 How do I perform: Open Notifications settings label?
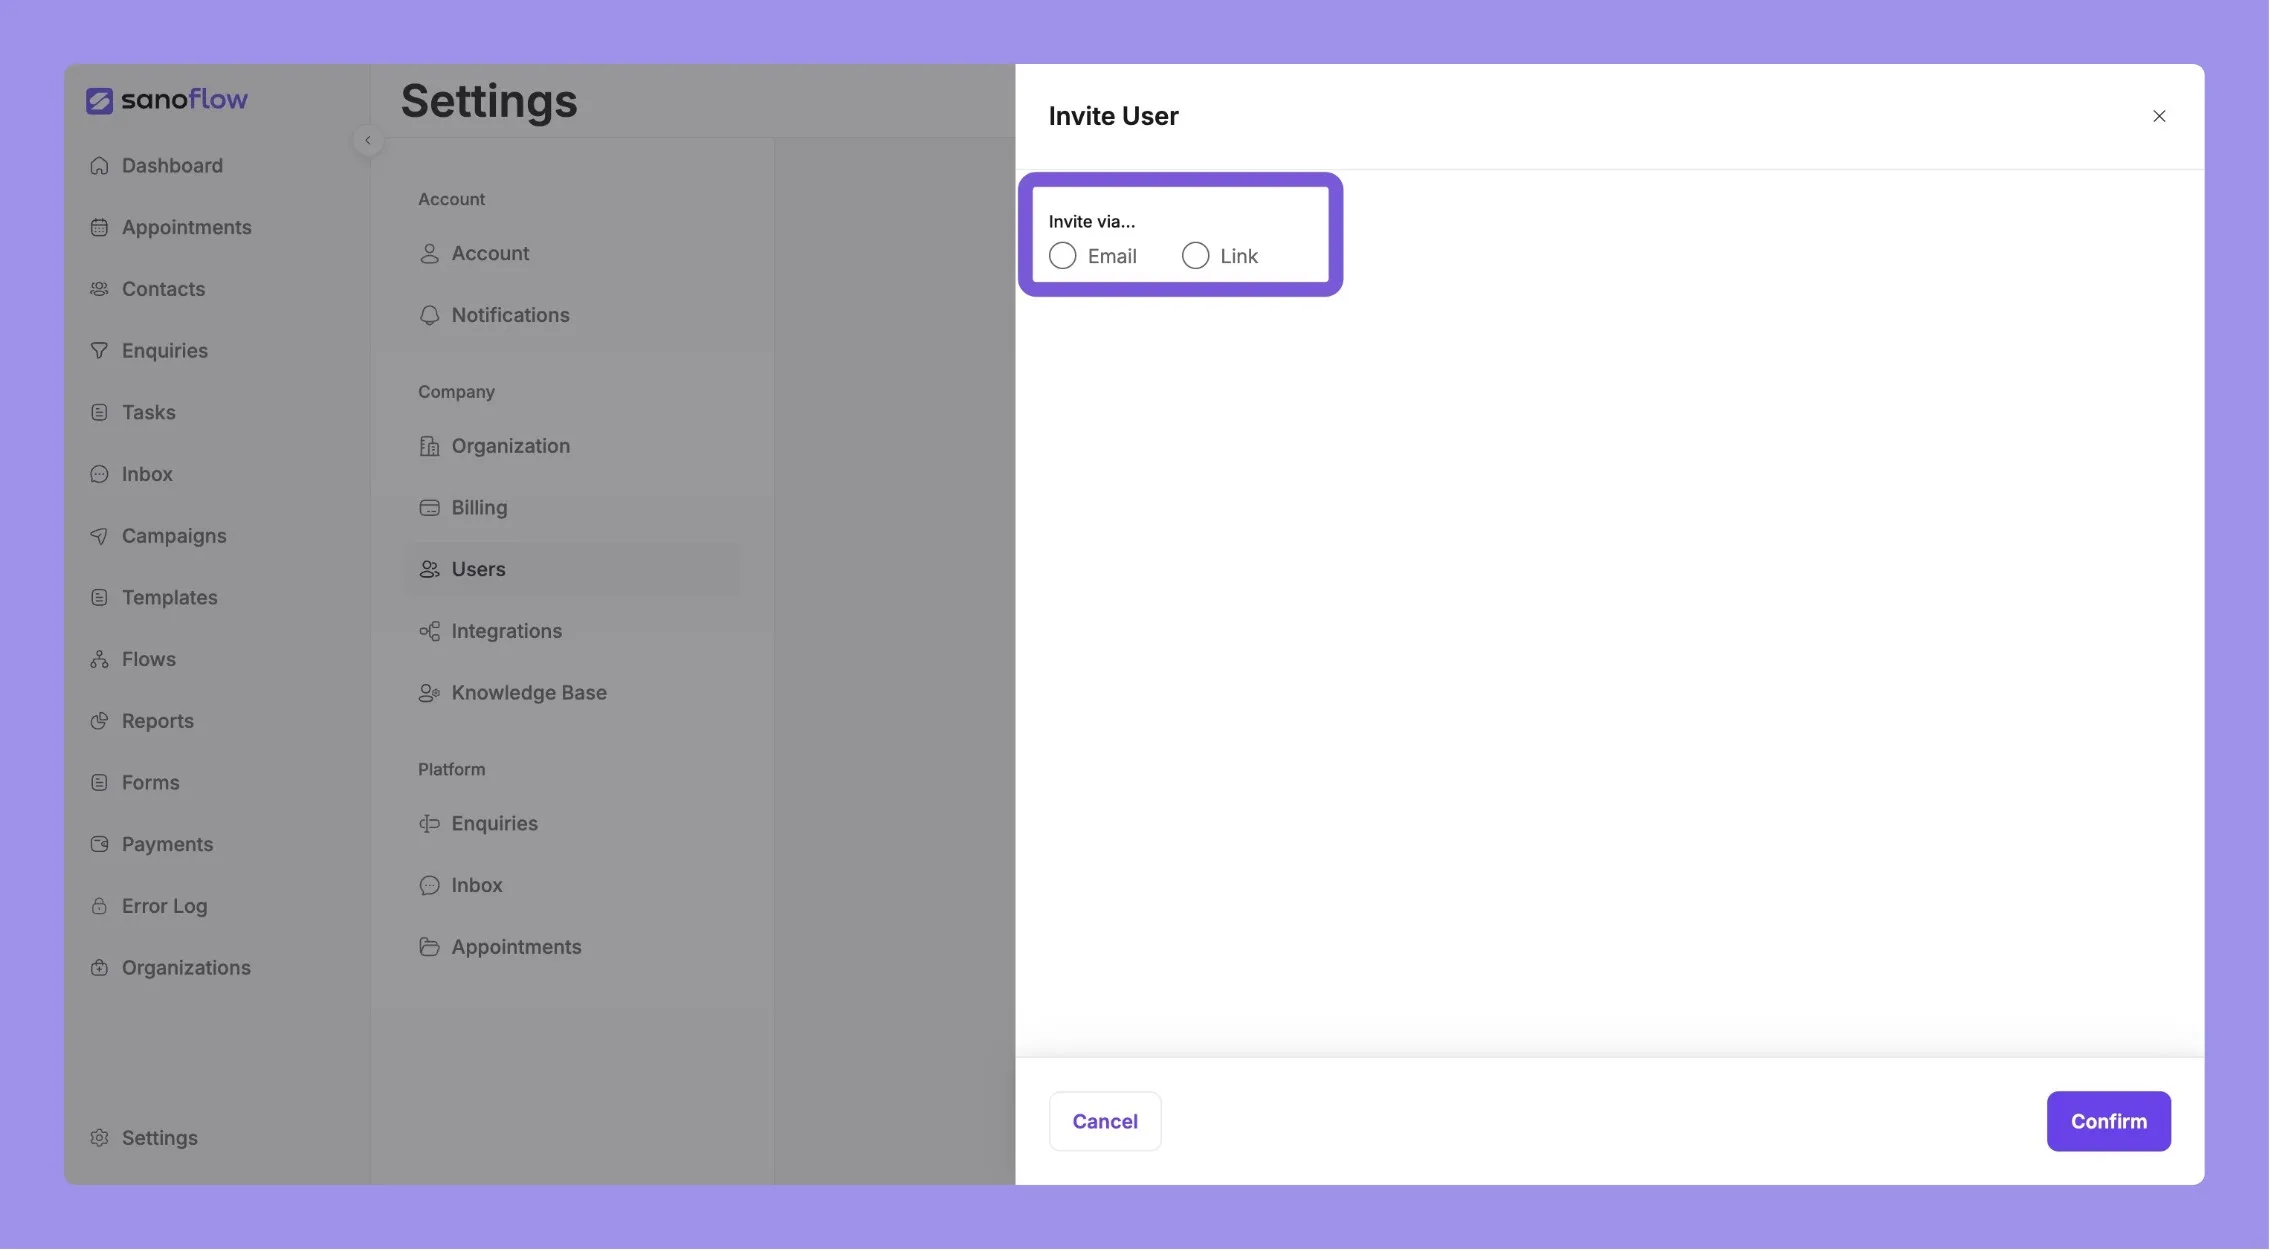pos(510,315)
